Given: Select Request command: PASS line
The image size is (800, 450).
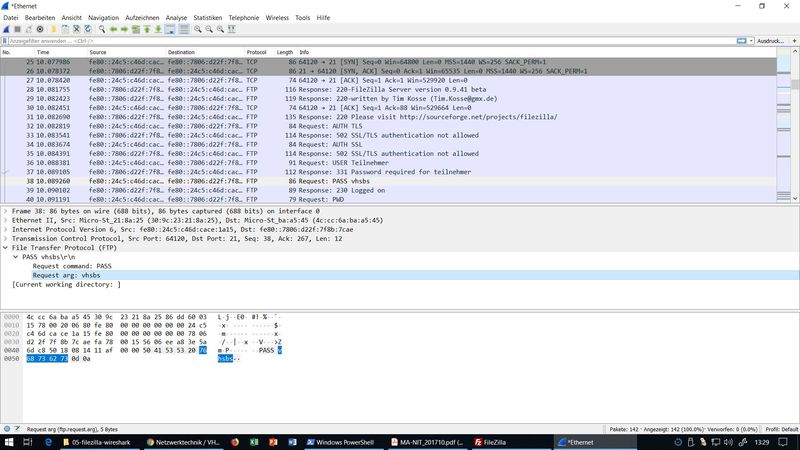Looking at the screenshot, I should click(72, 266).
